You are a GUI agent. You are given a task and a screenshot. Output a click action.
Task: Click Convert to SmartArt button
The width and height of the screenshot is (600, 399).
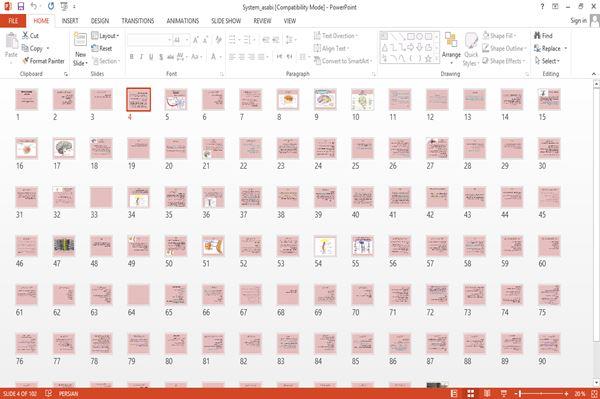pyautogui.click(x=342, y=61)
